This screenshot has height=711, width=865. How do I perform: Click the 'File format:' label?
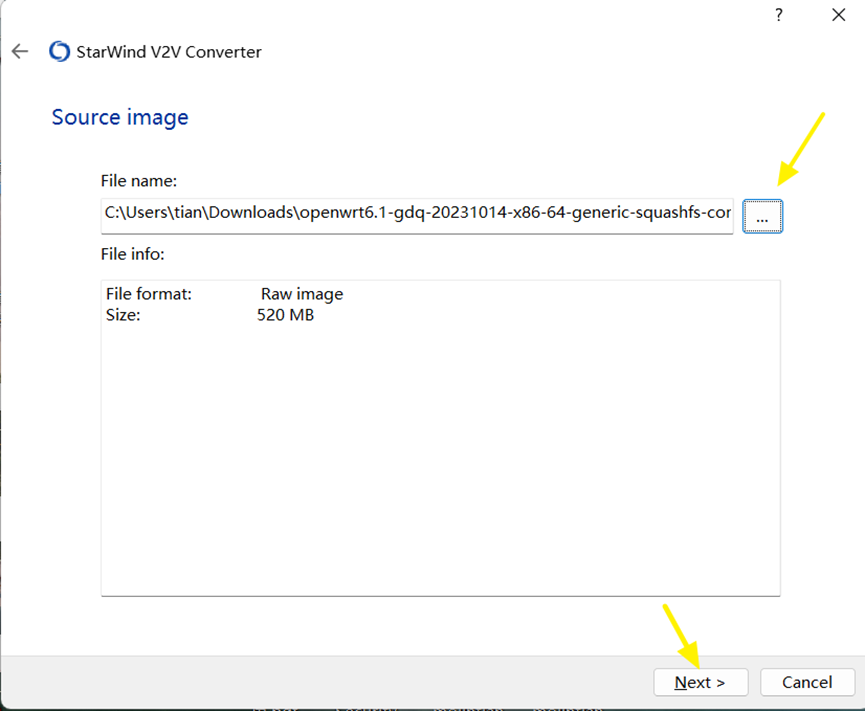[x=149, y=294]
